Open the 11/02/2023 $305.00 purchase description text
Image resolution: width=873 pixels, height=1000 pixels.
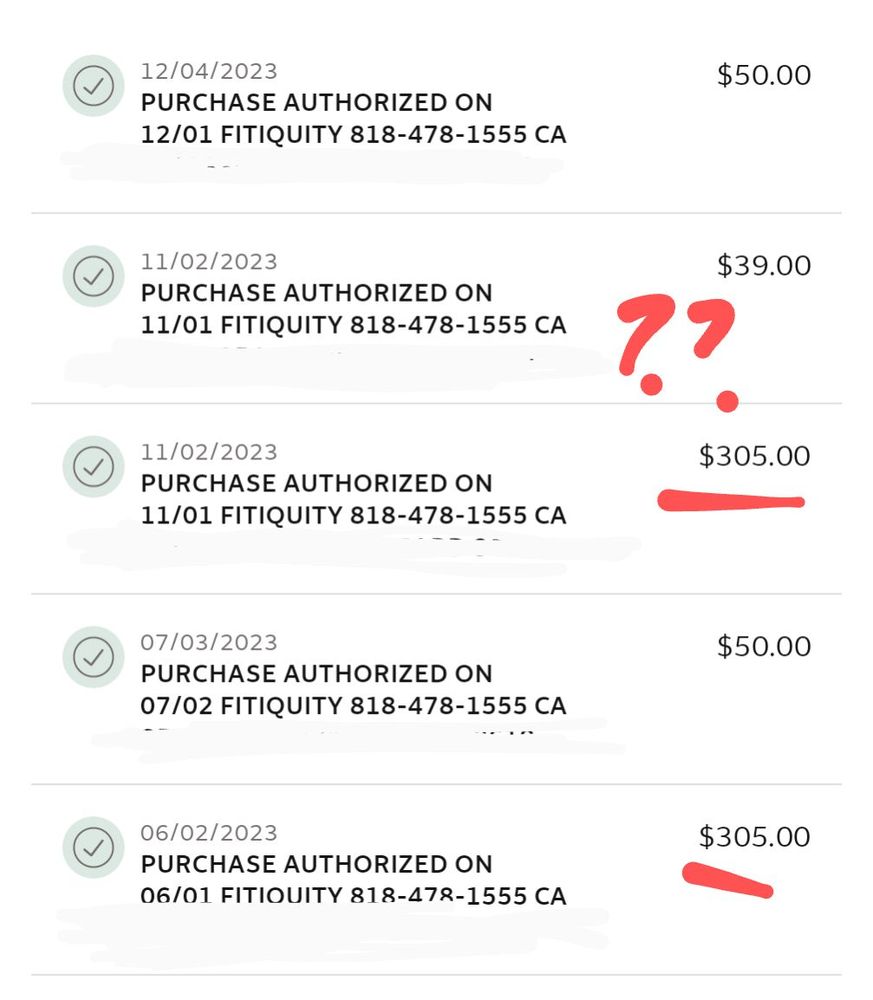click(353, 499)
